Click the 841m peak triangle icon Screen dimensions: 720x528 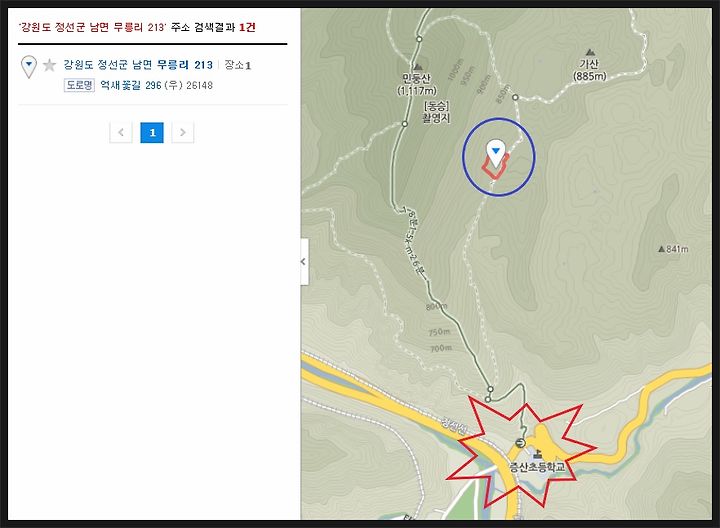click(661, 249)
